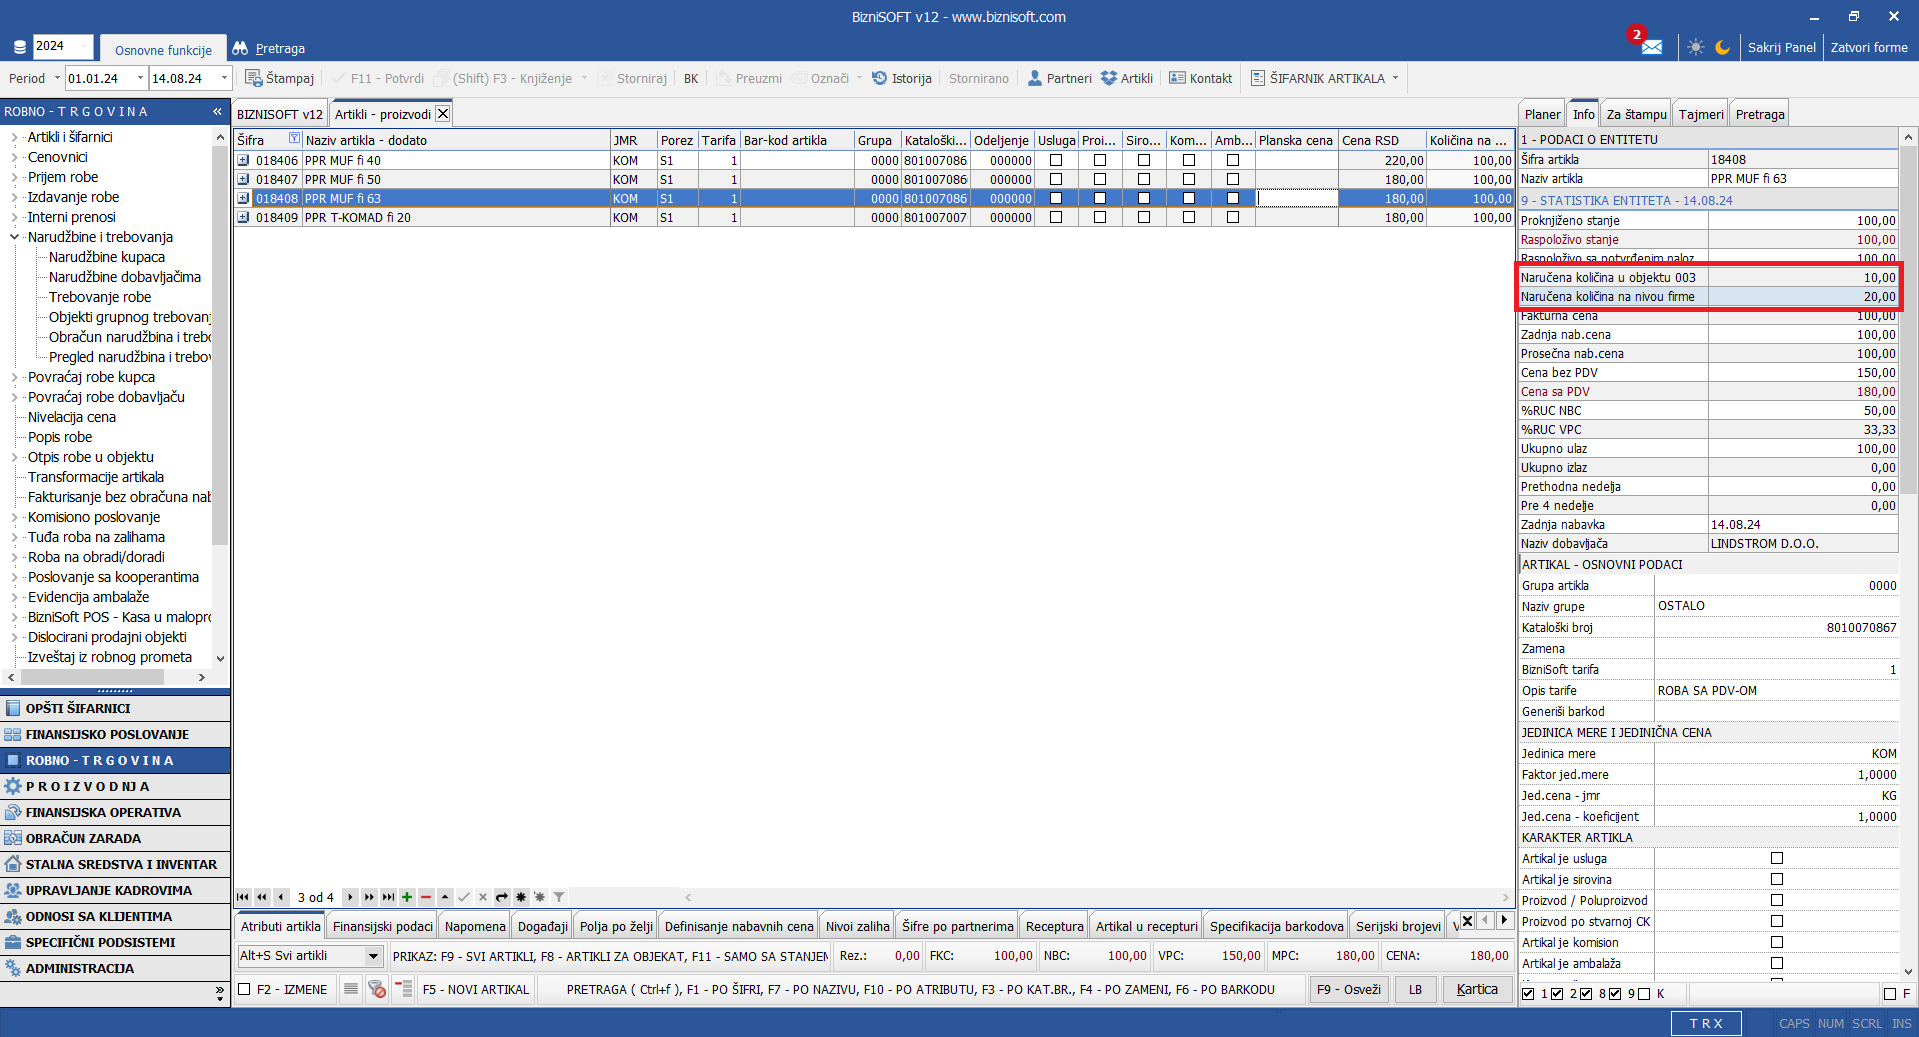Click the Kartica button
The height and width of the screenshot is (1037, 1919).
1476,989
